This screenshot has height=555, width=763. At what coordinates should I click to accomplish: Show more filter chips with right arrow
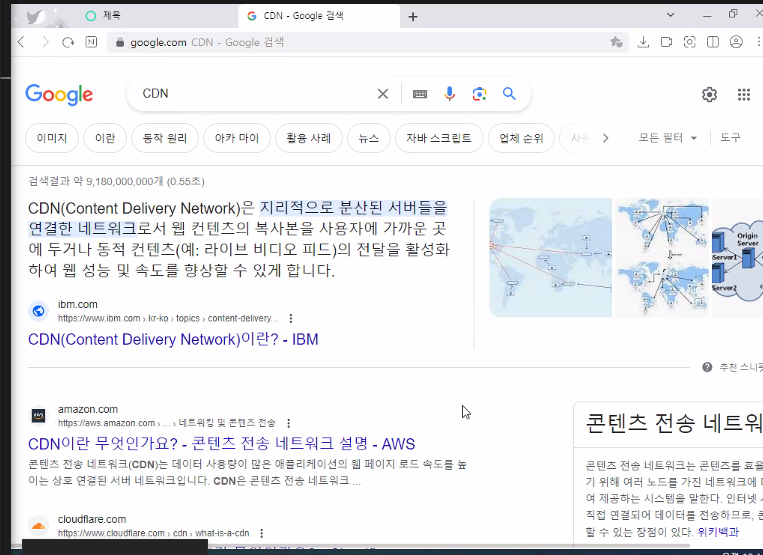(605, 138)
